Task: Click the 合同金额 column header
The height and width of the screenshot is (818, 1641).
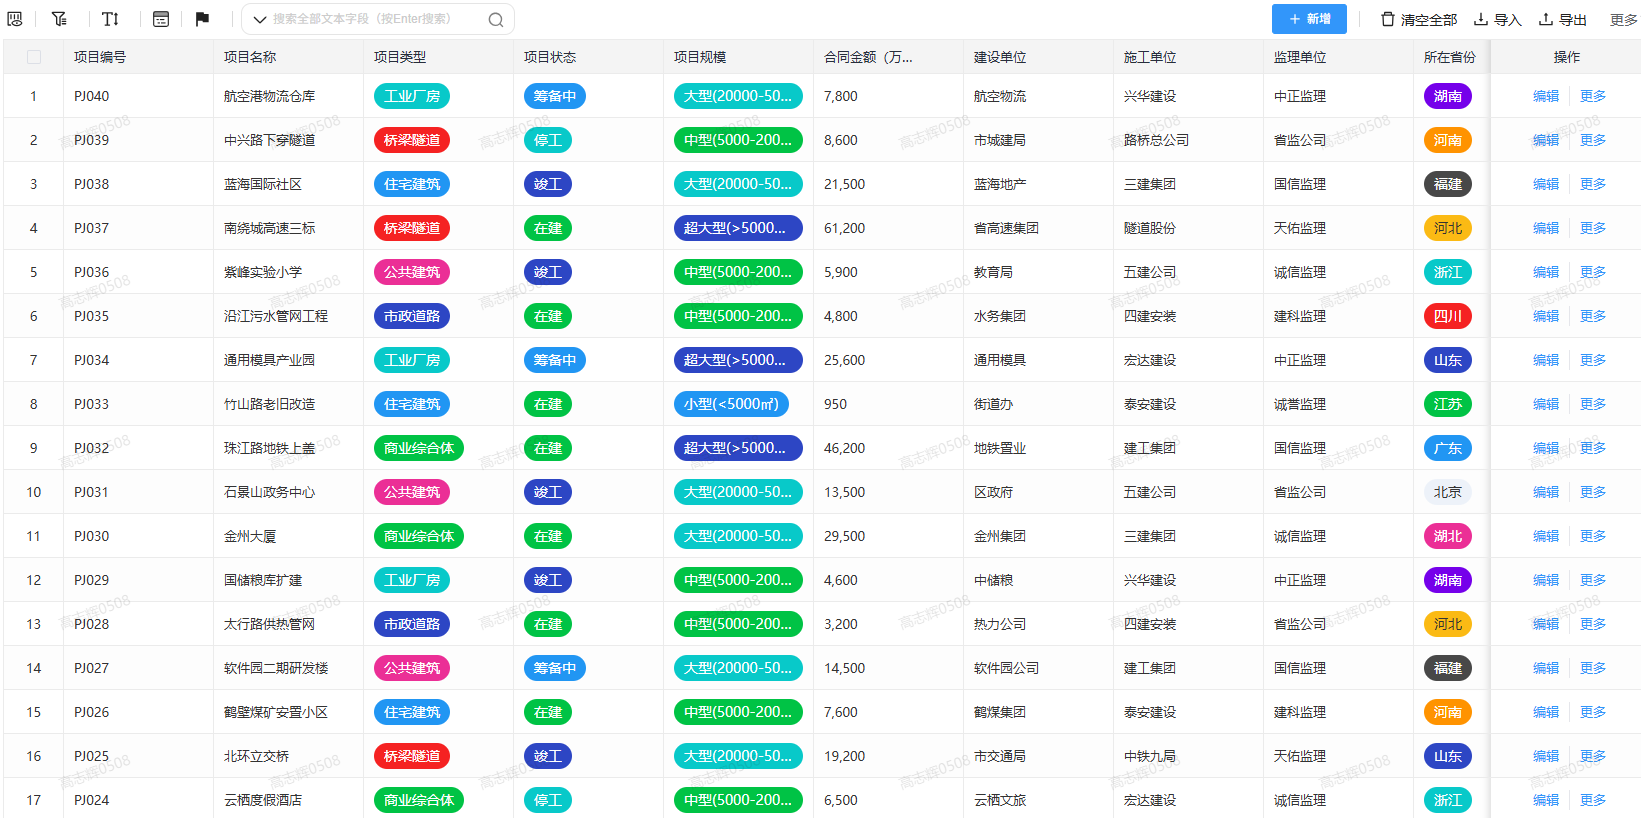Action: pyautogui.click(x=868, y=57)
